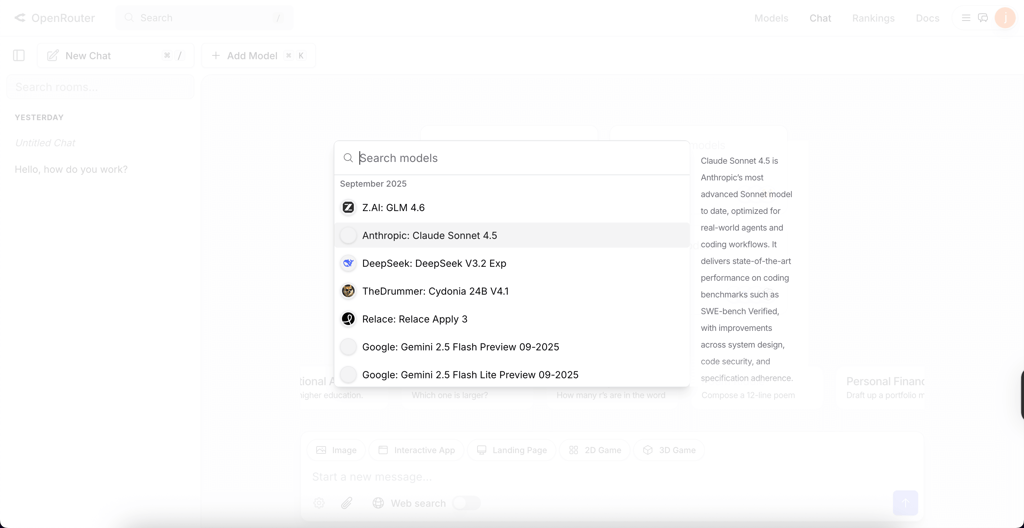Choose TheDrummer: Cydonia 24B V4.1

click(512, 291)
